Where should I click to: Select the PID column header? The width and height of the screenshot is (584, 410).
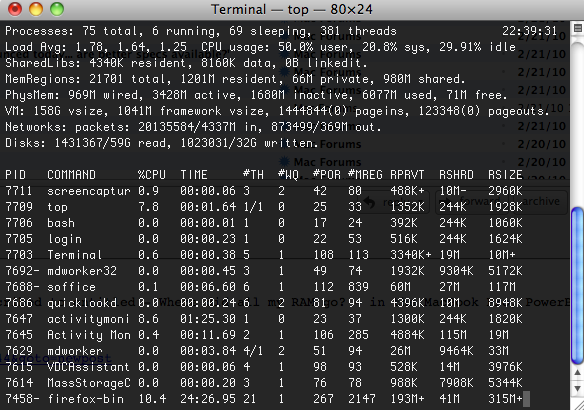click(x=16, y=175)
